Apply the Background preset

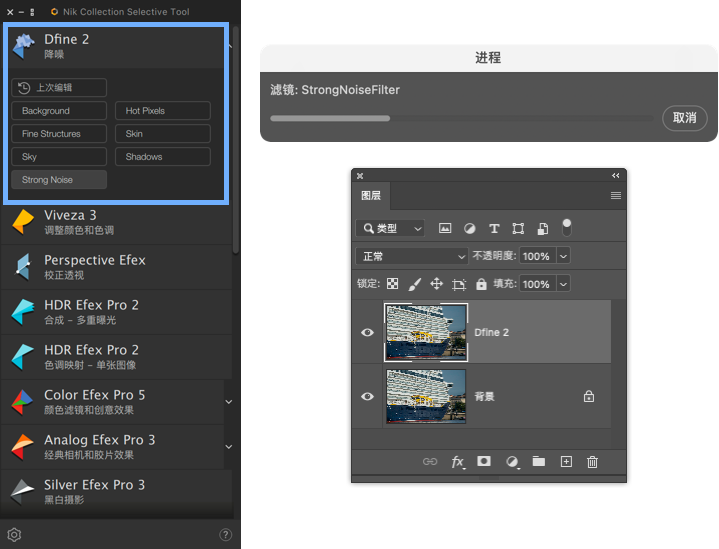tap(59, 111)
